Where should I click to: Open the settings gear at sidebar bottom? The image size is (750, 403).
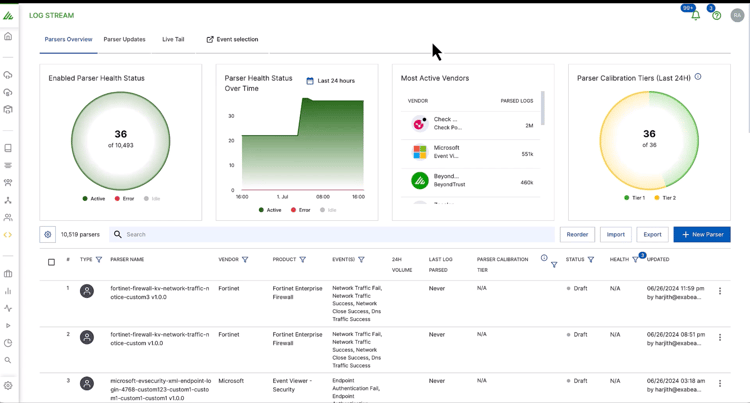[8, 386]
